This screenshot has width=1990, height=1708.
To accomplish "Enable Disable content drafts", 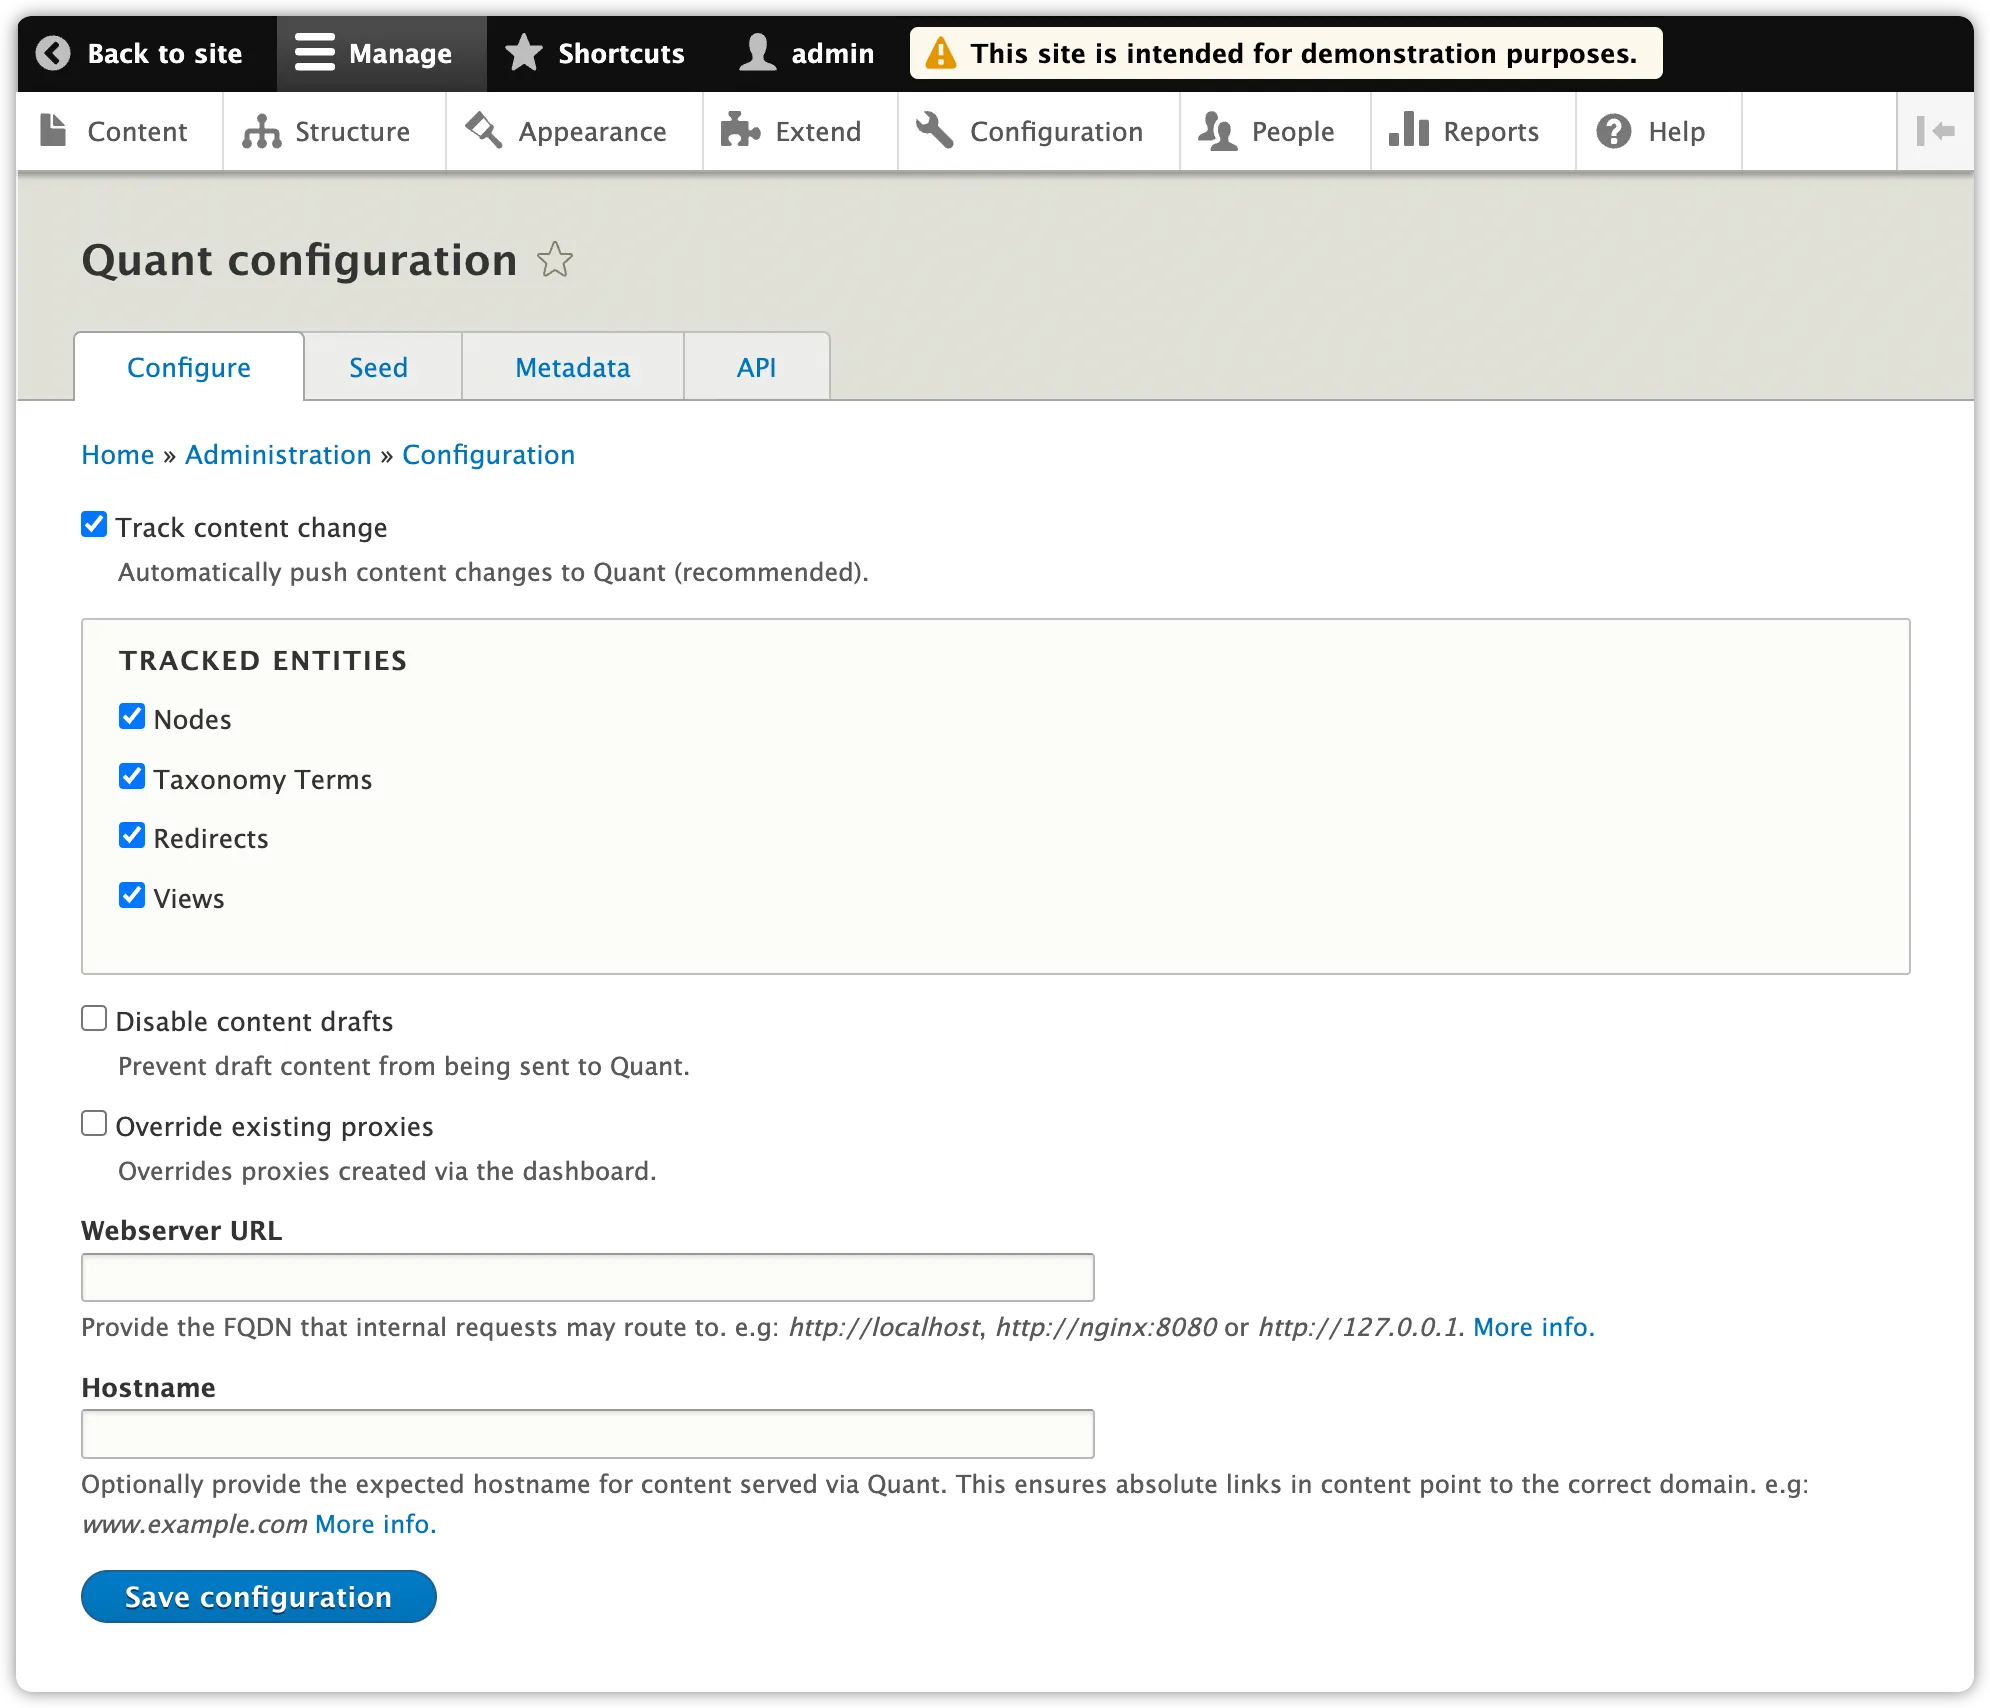I will [x=93, y=1017].
